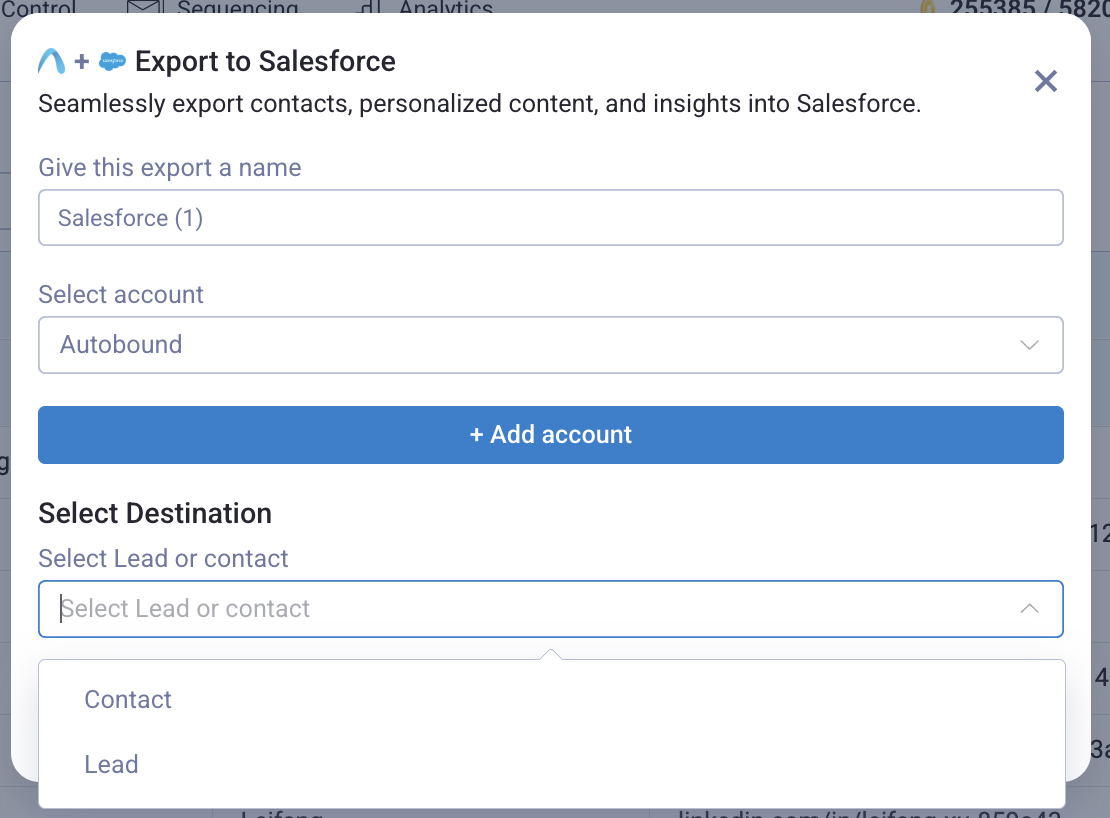Screen dimensions: 1110x818
Task: Click the 'Export to Salesforce' heading text
Action: (x=265, y=62)
